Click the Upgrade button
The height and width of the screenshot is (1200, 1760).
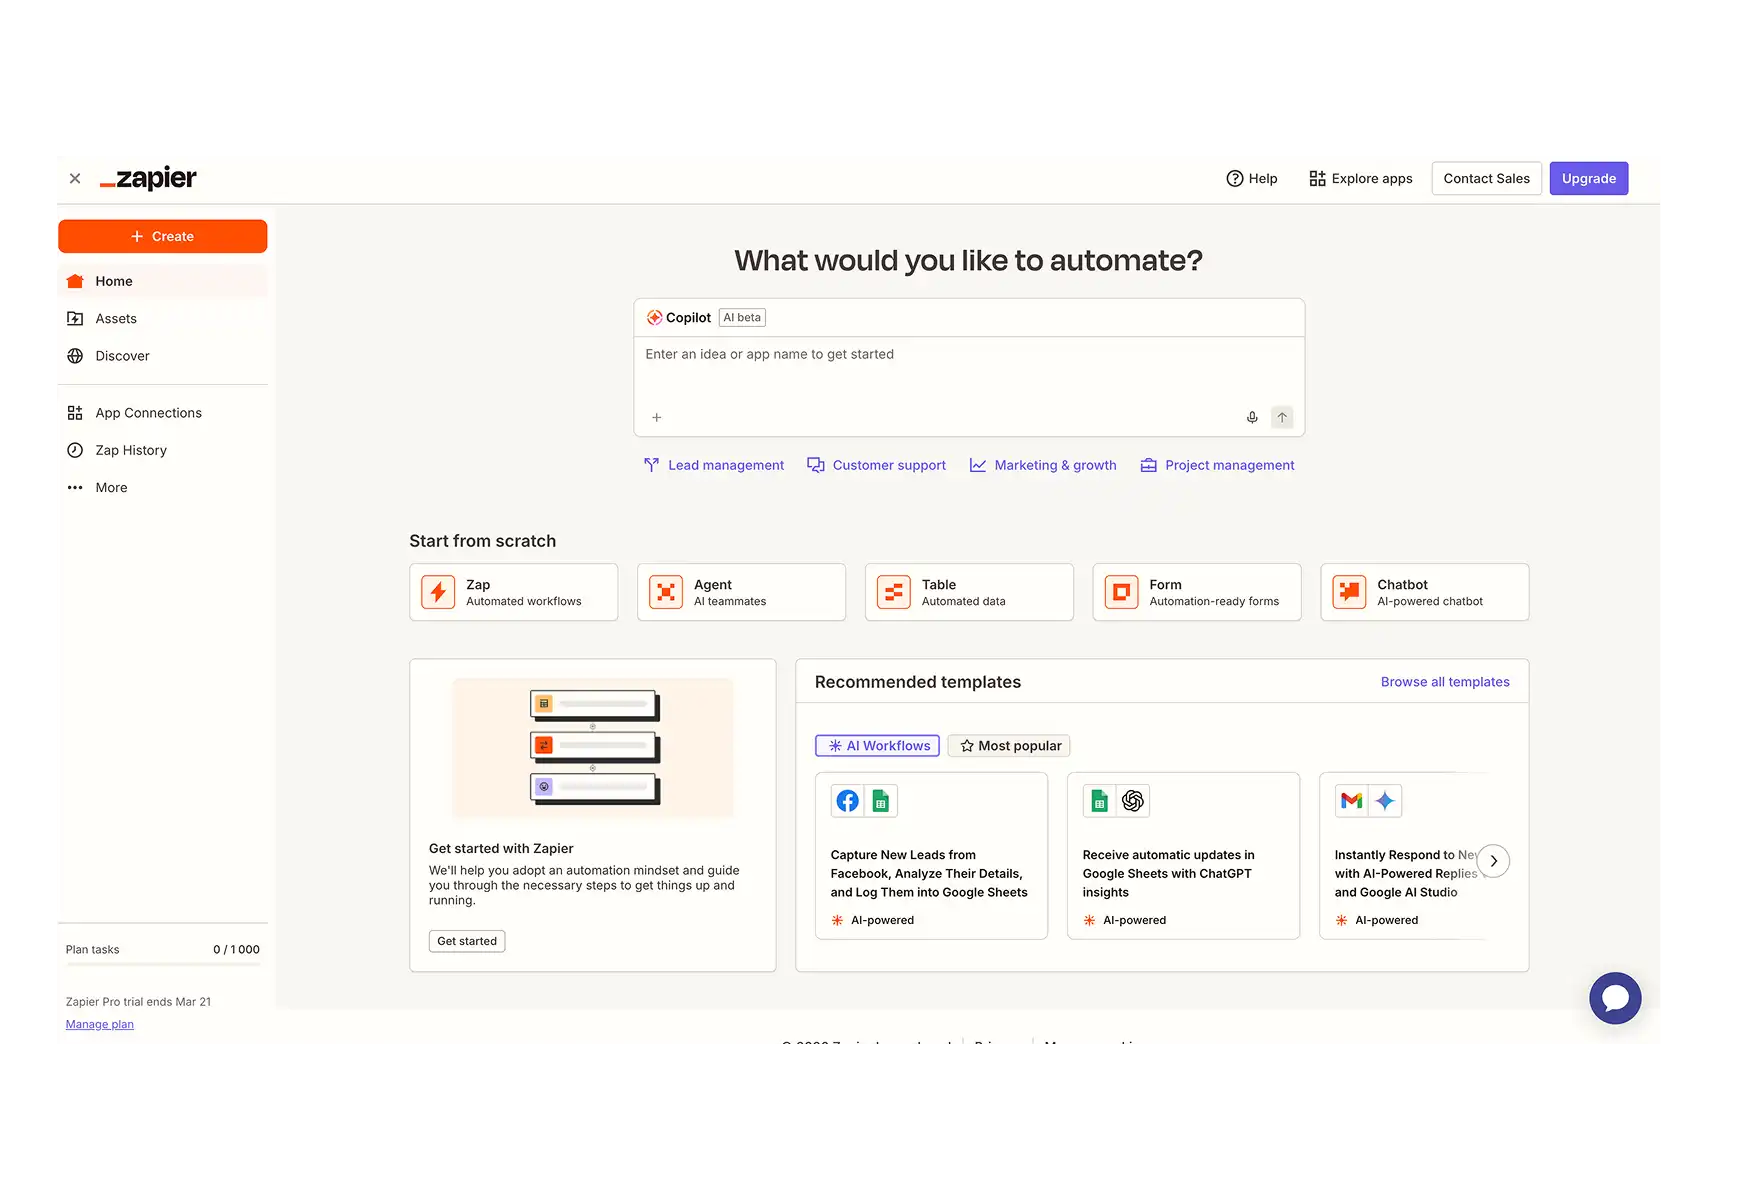pyautogui.click(x=1588, y=178)
